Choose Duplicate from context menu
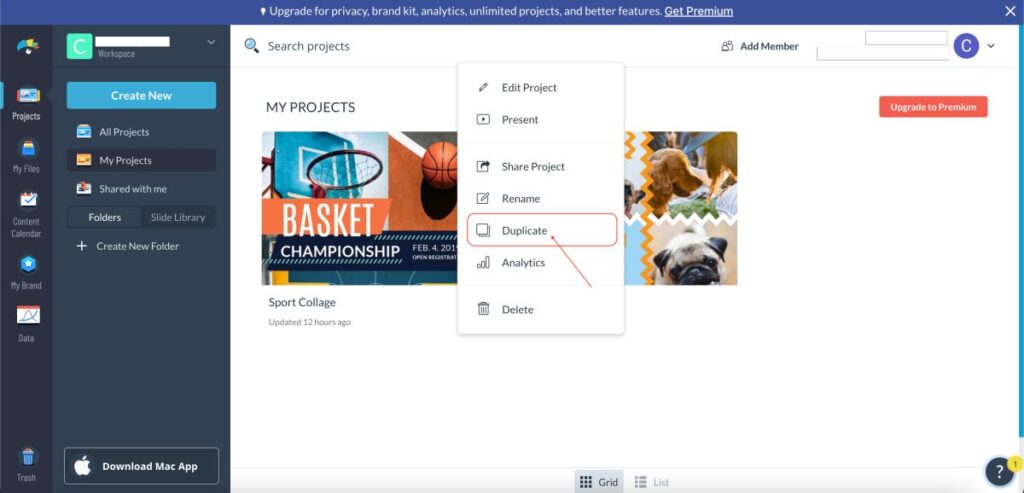The width and height of the screenshot is (1024, 493). pos(541,230)
